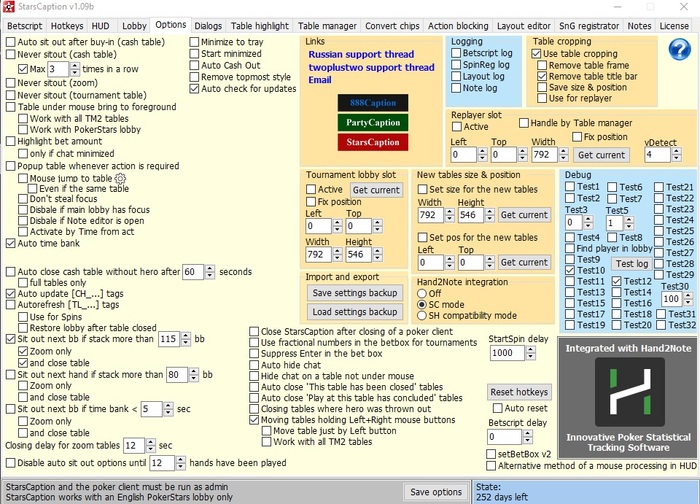Image resolution: width=700 pixels, height=504 pixels.
Task: Toggle Test10 debug checkbox
Action: [570, 271]
